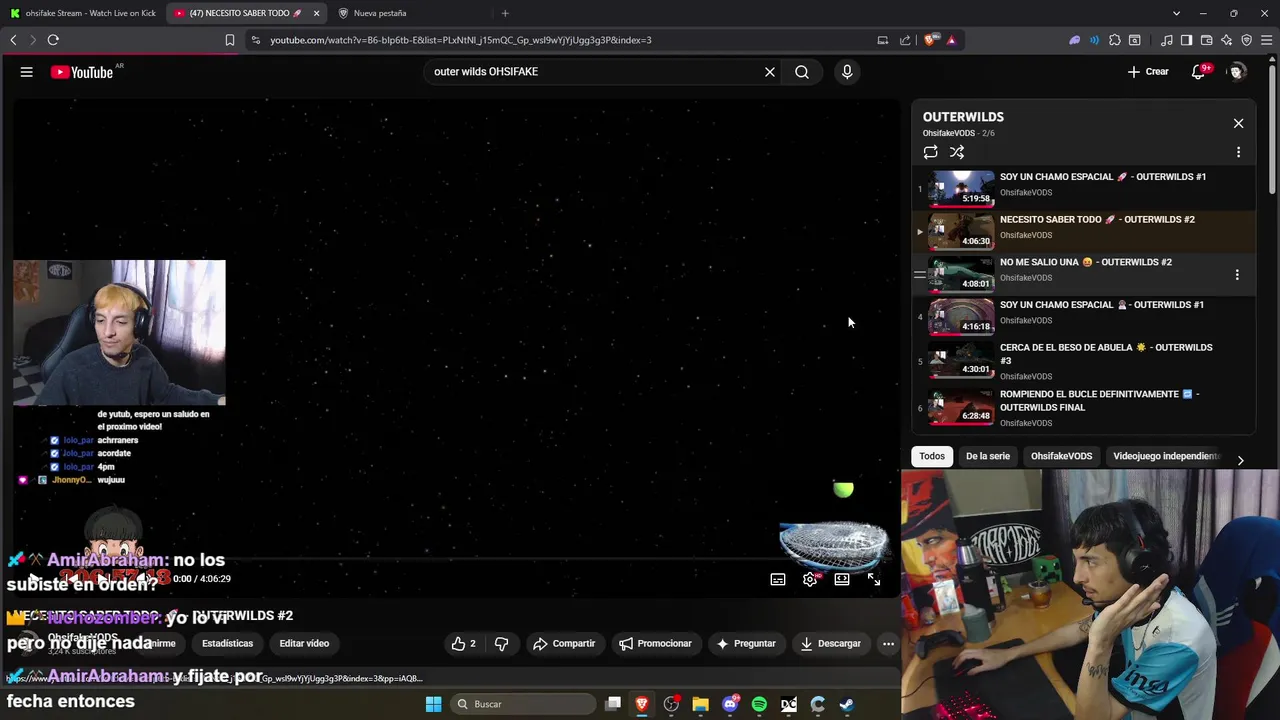Screen dimensions: 1280x720
Task: View site information icon in address bar
Action: tap(256, 40)
